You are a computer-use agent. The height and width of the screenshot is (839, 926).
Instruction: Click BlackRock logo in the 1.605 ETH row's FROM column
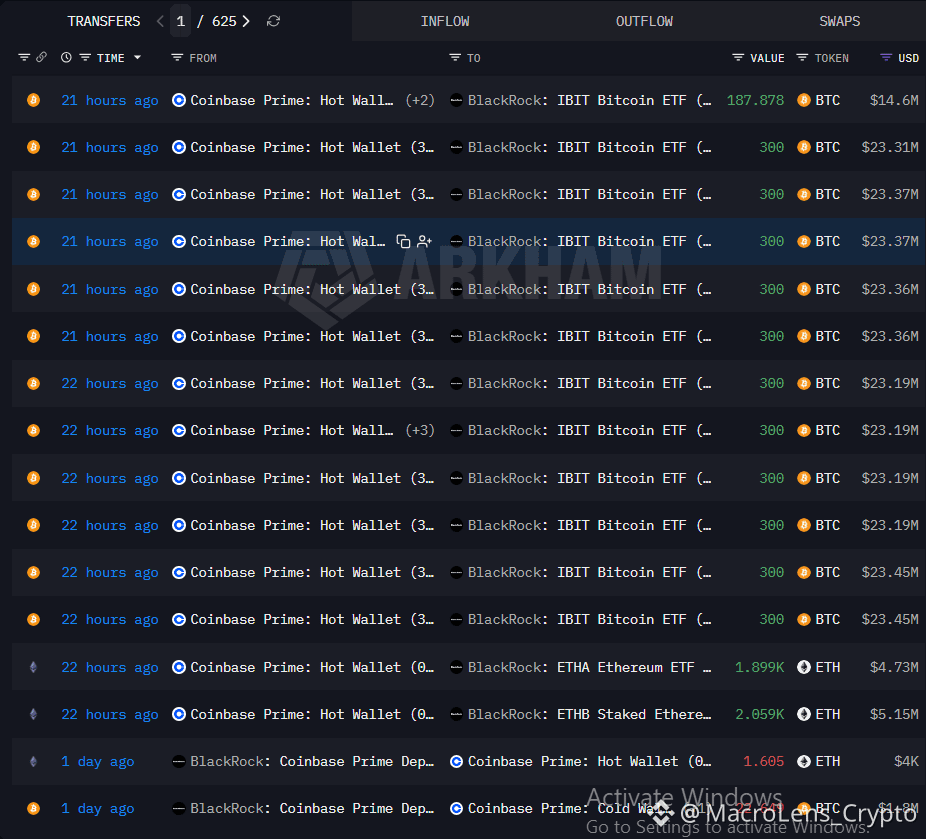click(178, 762)
